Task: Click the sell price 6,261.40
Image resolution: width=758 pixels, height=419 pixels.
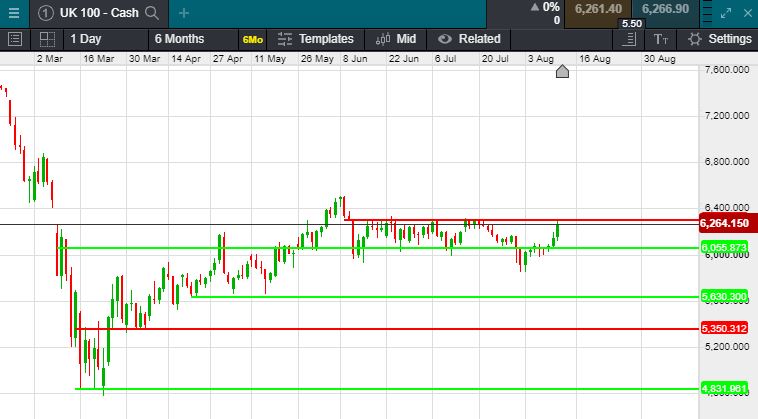Action: point(598,10)
